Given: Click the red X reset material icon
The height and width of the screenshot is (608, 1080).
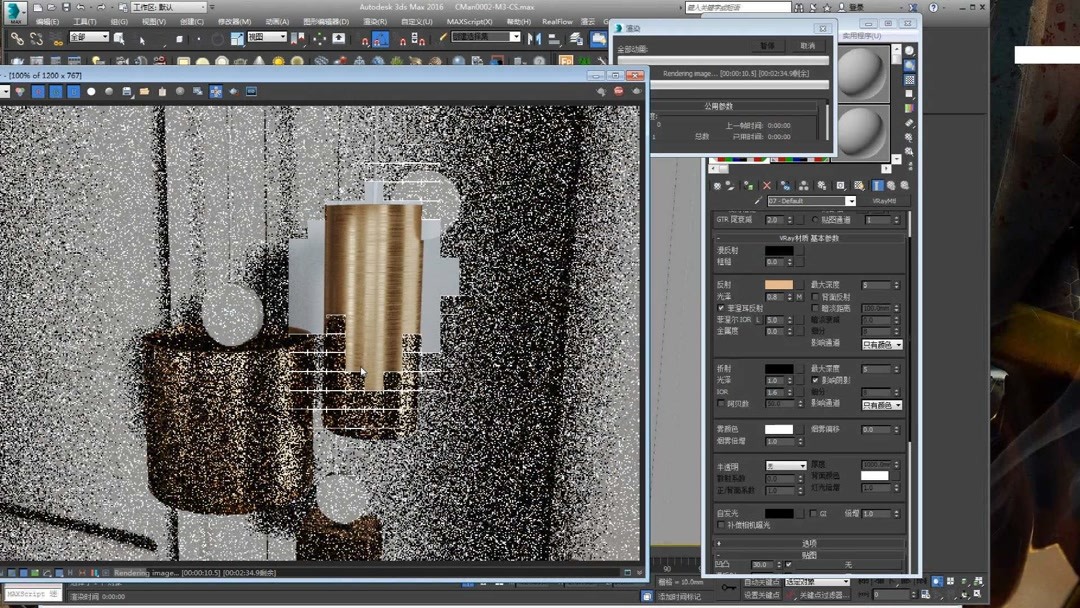Looking at the screenshot, I should point(767,186).
